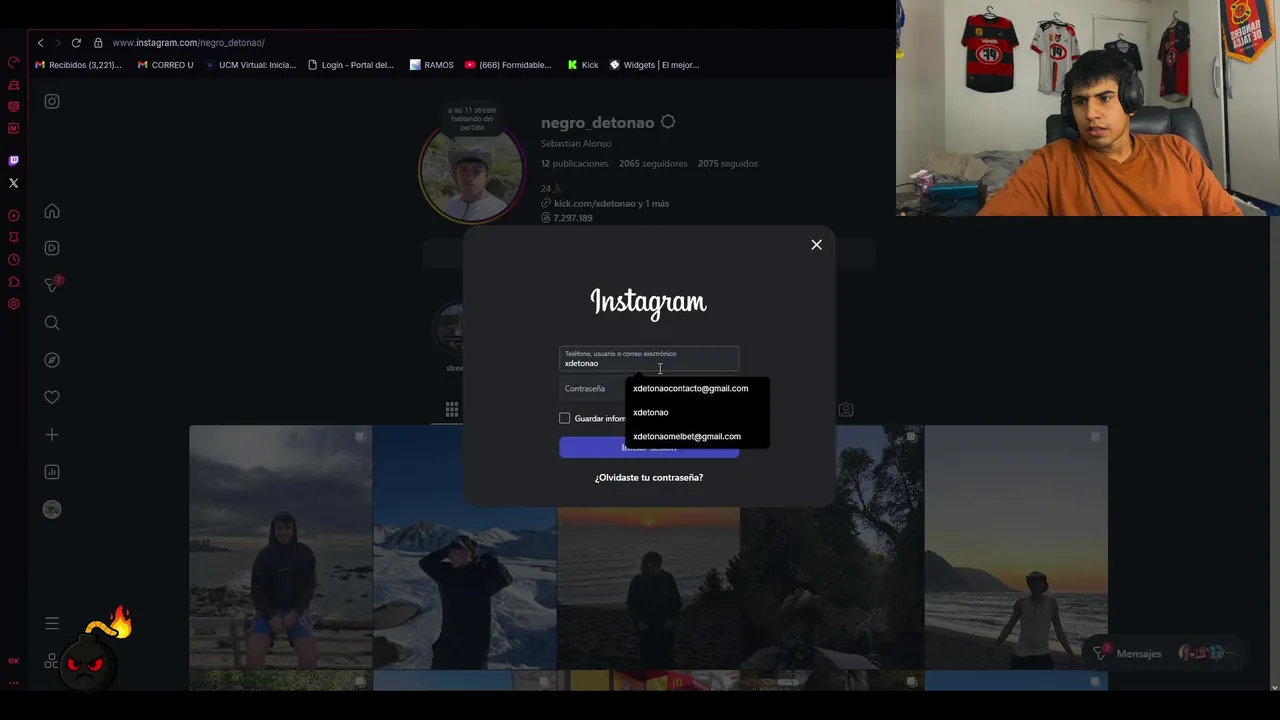Screen dimensions: 1280x720
Task: Click the 12 publicaciones count
Action: click(575, 163)
